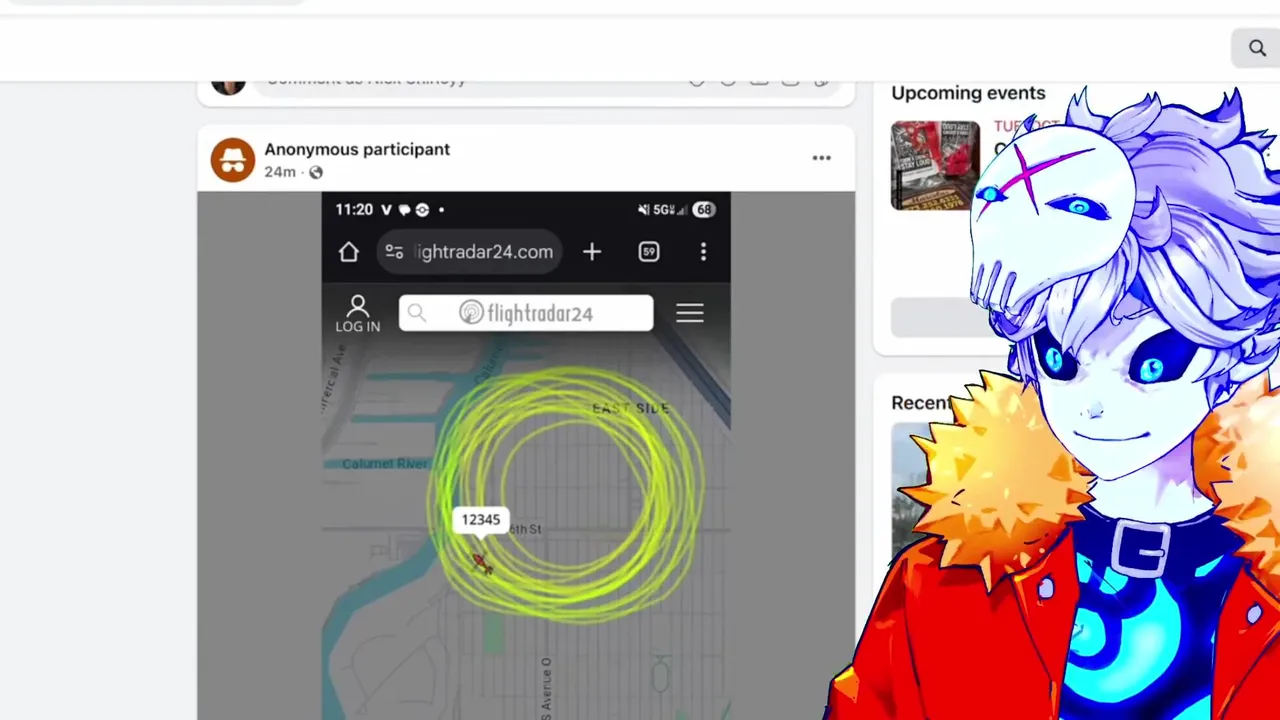Screen dimensions: 1280x720
Task: Tap the tab switcher showing 59
Action: [x=649, y=252]
